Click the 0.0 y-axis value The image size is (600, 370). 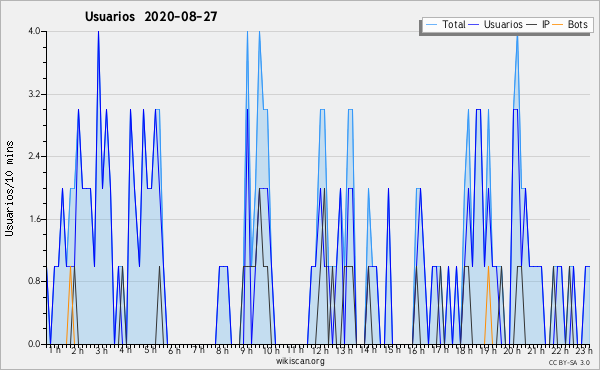click(34, 344)
